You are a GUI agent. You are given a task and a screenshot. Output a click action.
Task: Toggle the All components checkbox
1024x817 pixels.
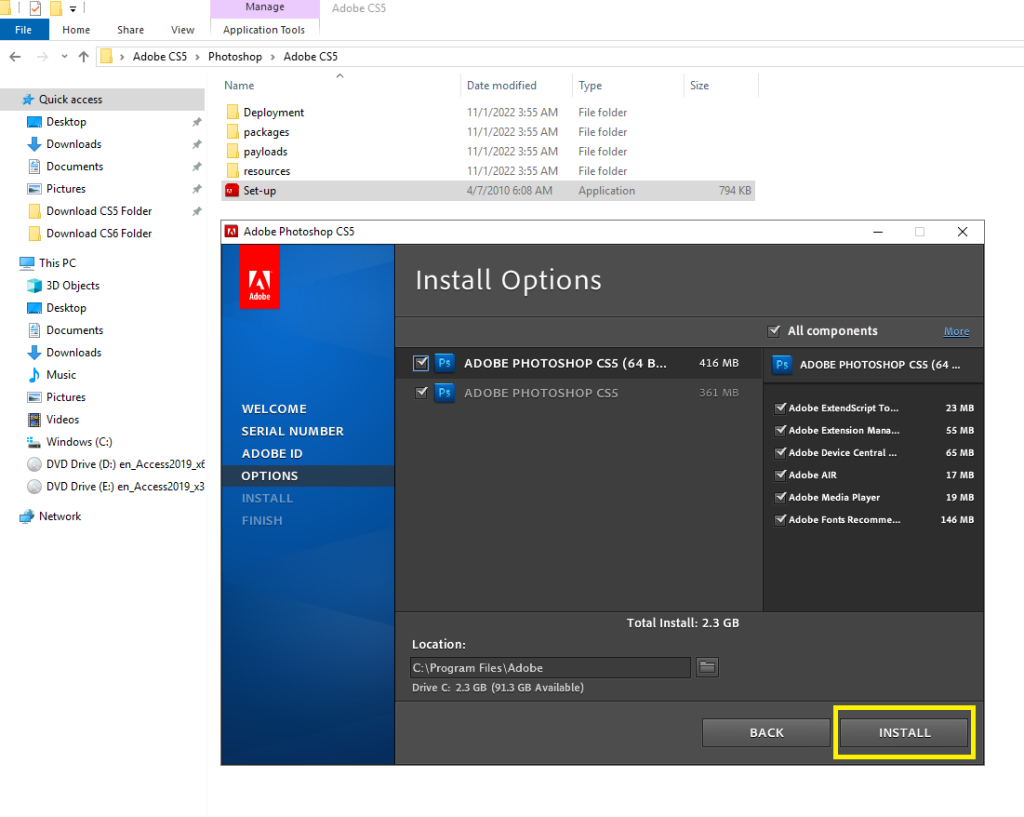774,331
